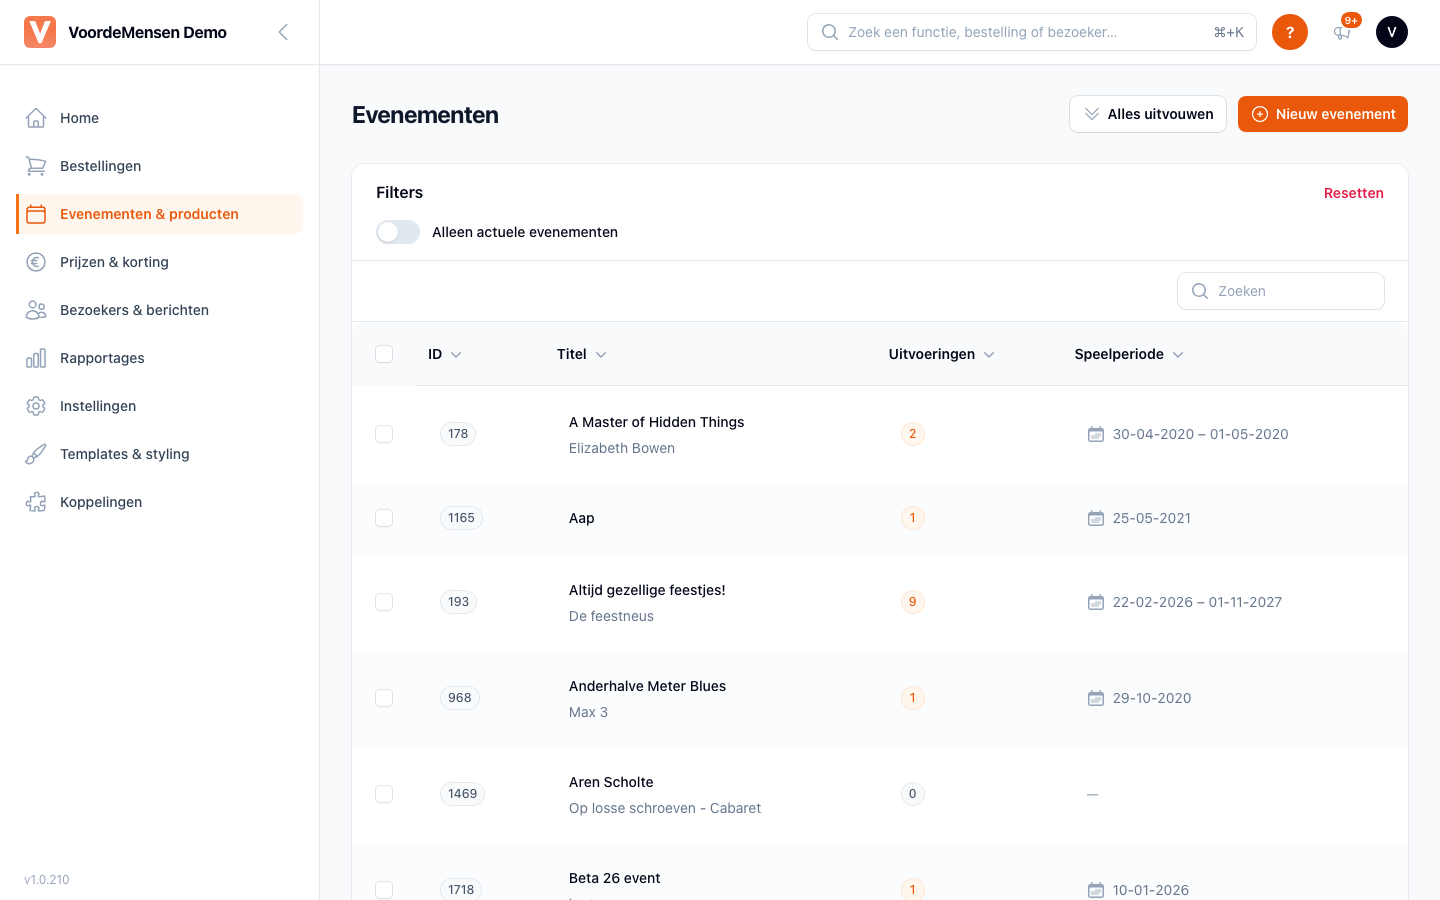The image size is (1440, 900).
Task: Click the VoordeMensen orange logo icon
Action: tap(40, 32)
